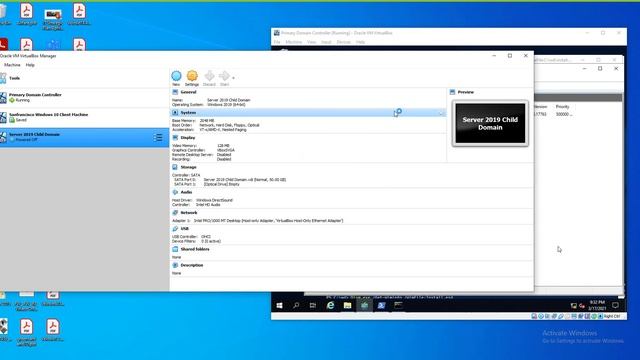
Task: Click the Shared folders section icon
Action: 175,249
